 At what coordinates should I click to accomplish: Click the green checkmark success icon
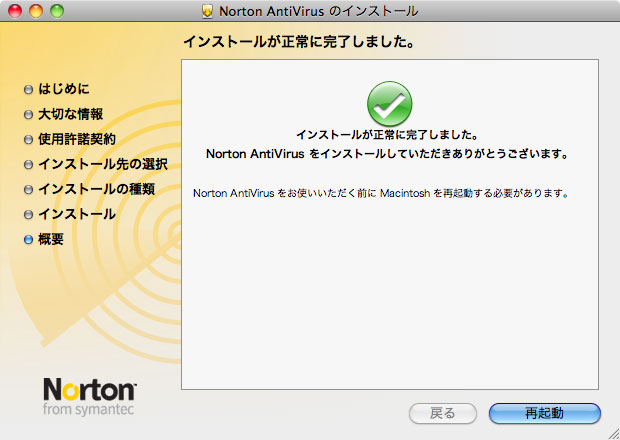389,104
